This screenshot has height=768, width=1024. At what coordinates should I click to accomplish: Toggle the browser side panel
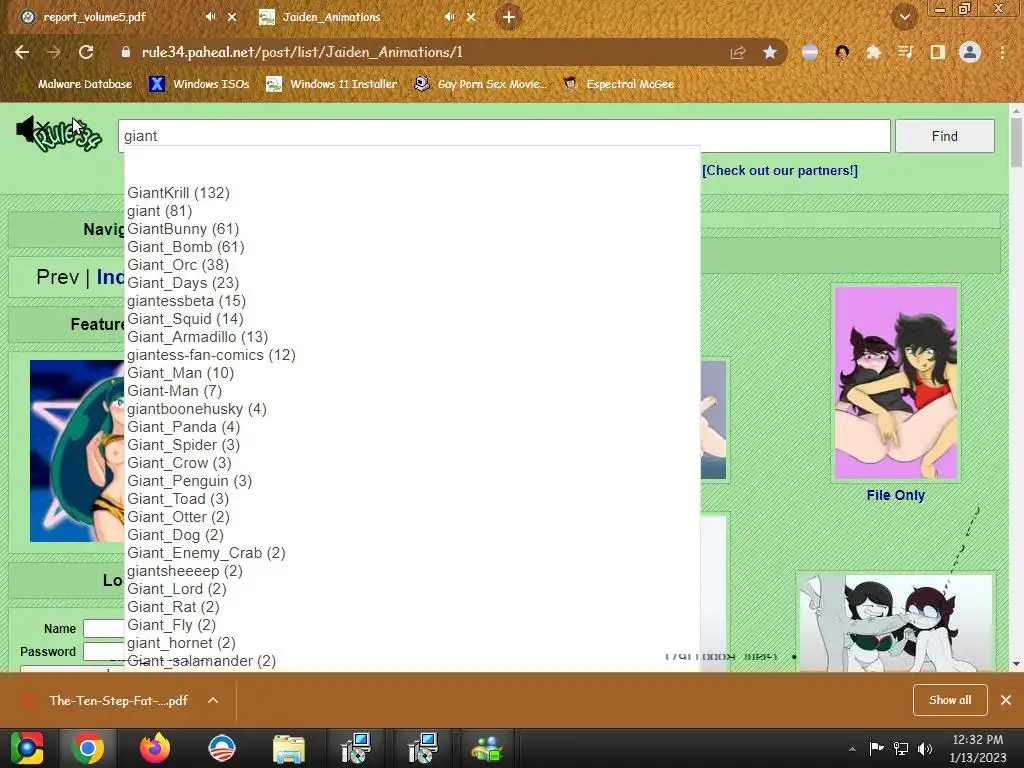[938, 52]
